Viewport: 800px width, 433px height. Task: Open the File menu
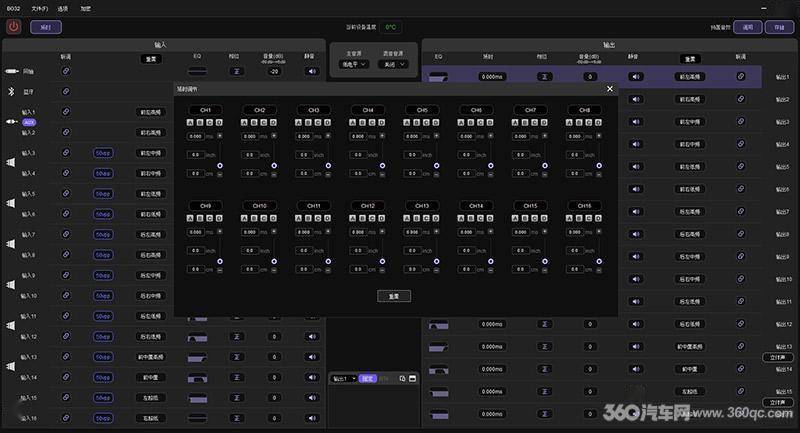point(39,9)
